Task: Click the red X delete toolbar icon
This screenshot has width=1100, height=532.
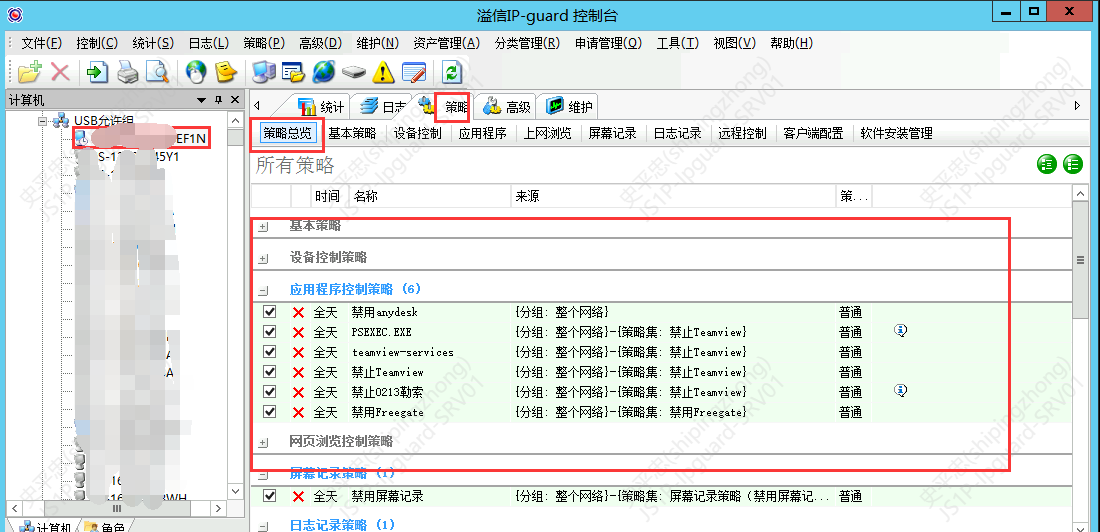Action: coord(60,72)
